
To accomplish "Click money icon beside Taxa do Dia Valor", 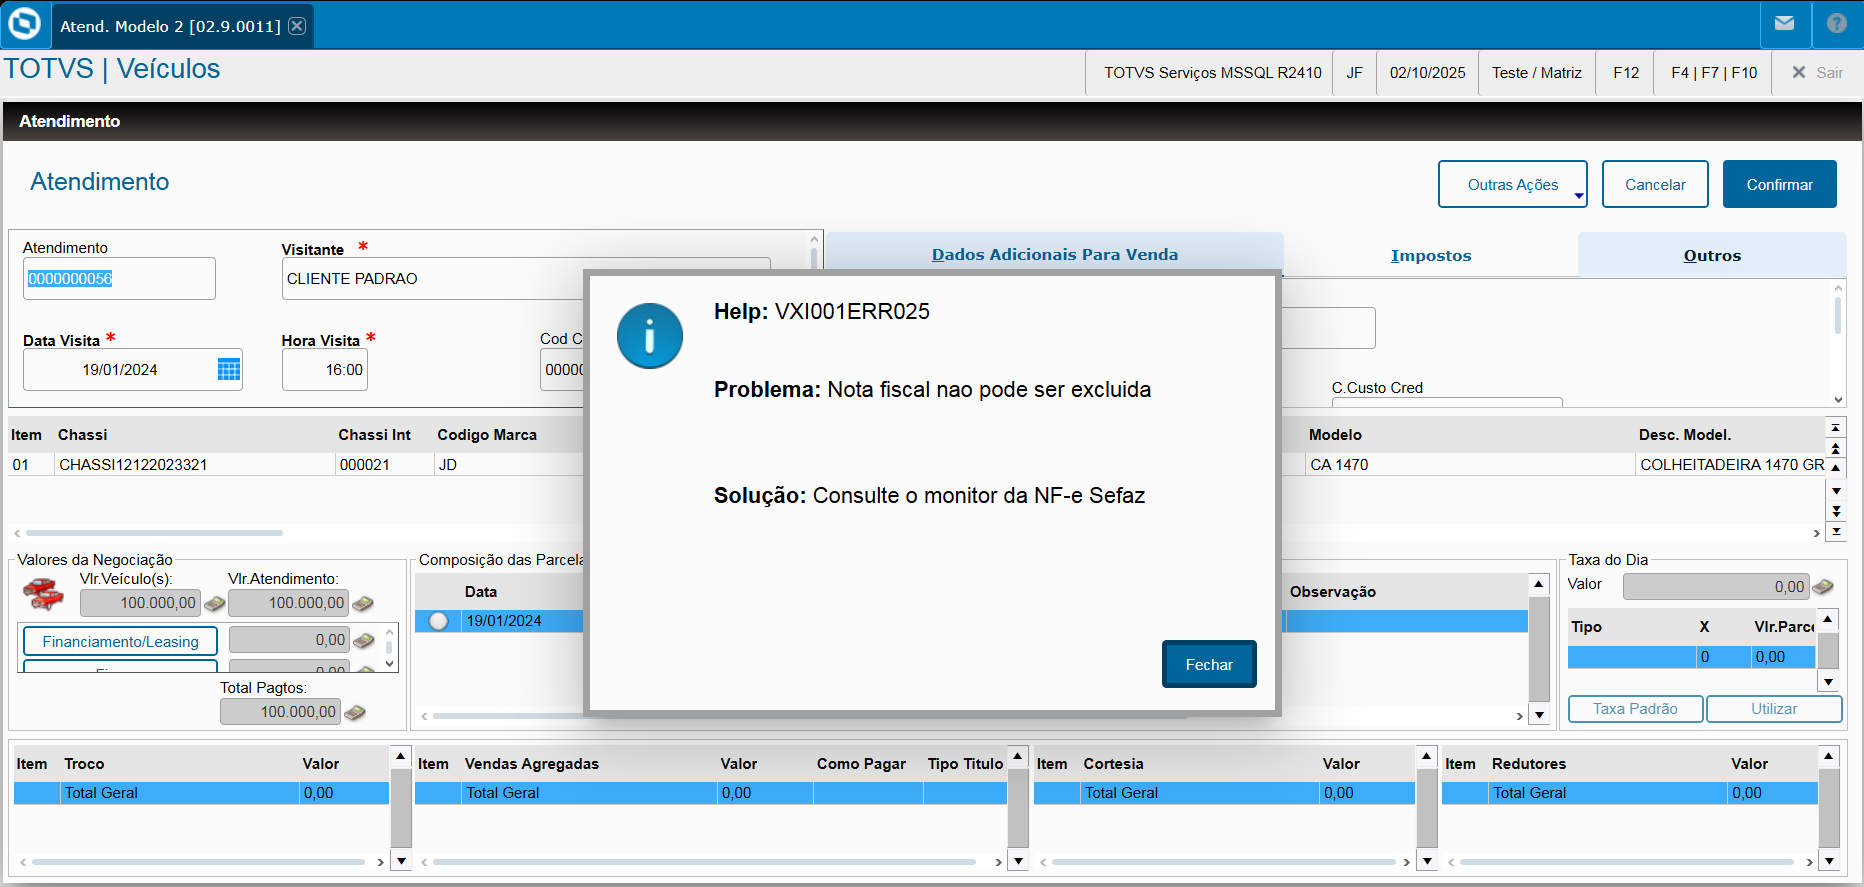I will 1823,587.
